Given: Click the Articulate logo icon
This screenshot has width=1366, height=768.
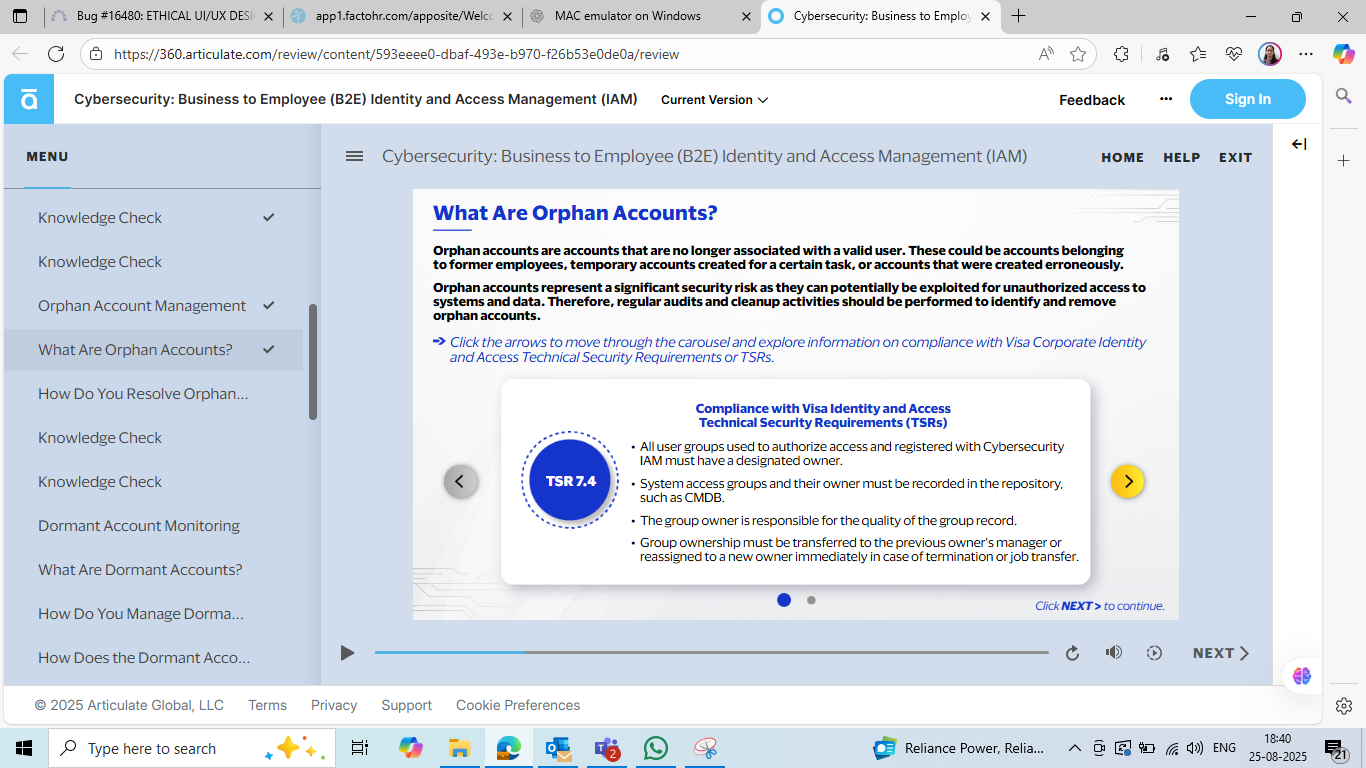Looking at the screenshot, I should (x=29, y=99).
